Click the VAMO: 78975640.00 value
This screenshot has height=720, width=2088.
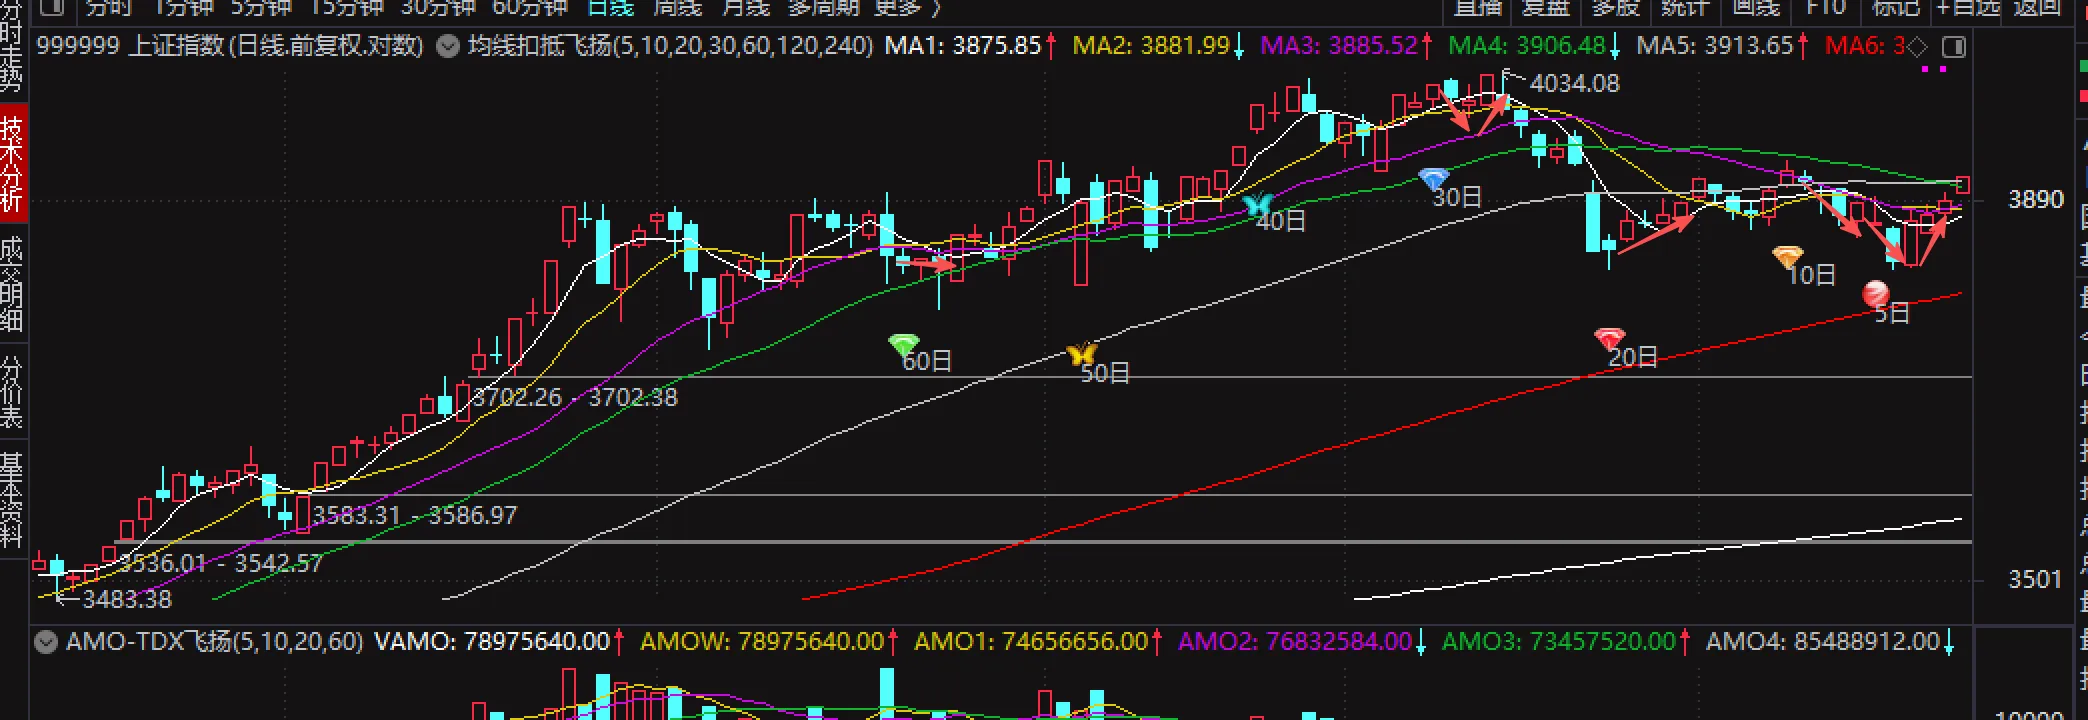coord(491,641)
